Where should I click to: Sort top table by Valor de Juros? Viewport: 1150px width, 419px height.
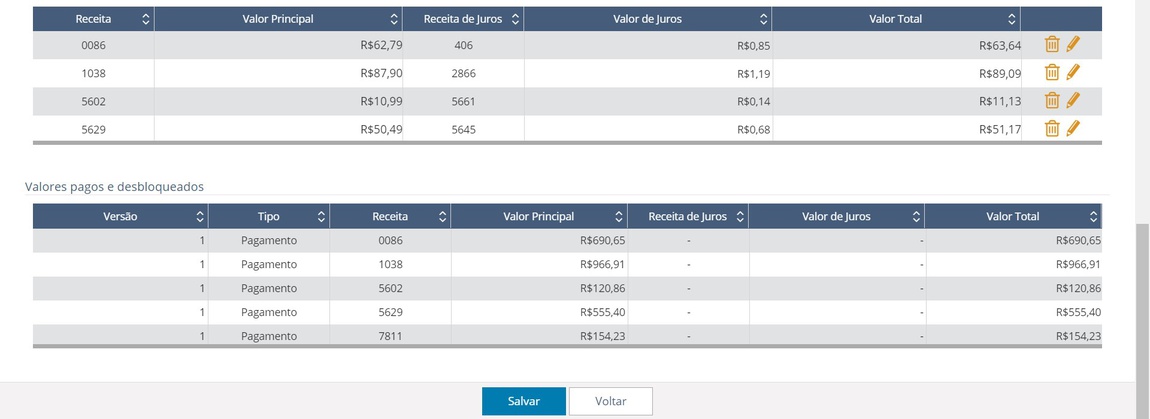coord(648,19)
